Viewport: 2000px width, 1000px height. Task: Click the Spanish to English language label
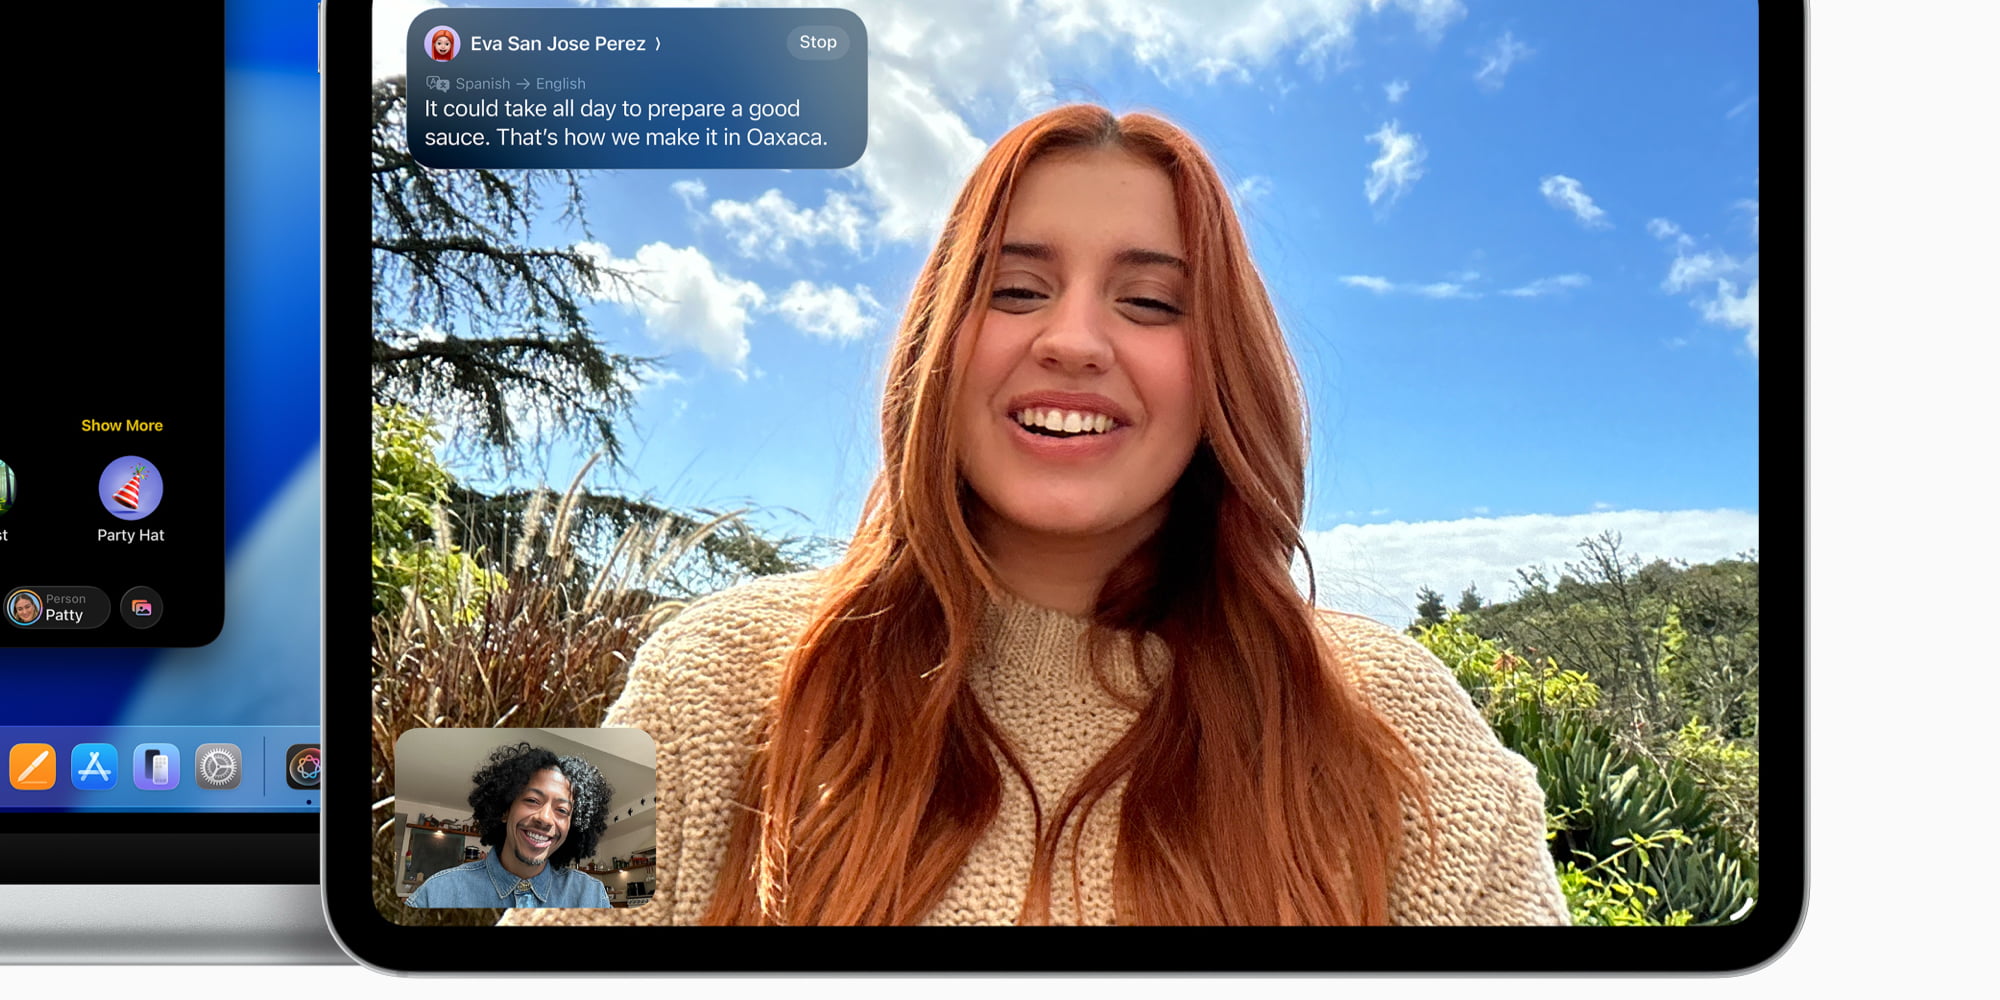pyautogui.click(x=520, y=83)
